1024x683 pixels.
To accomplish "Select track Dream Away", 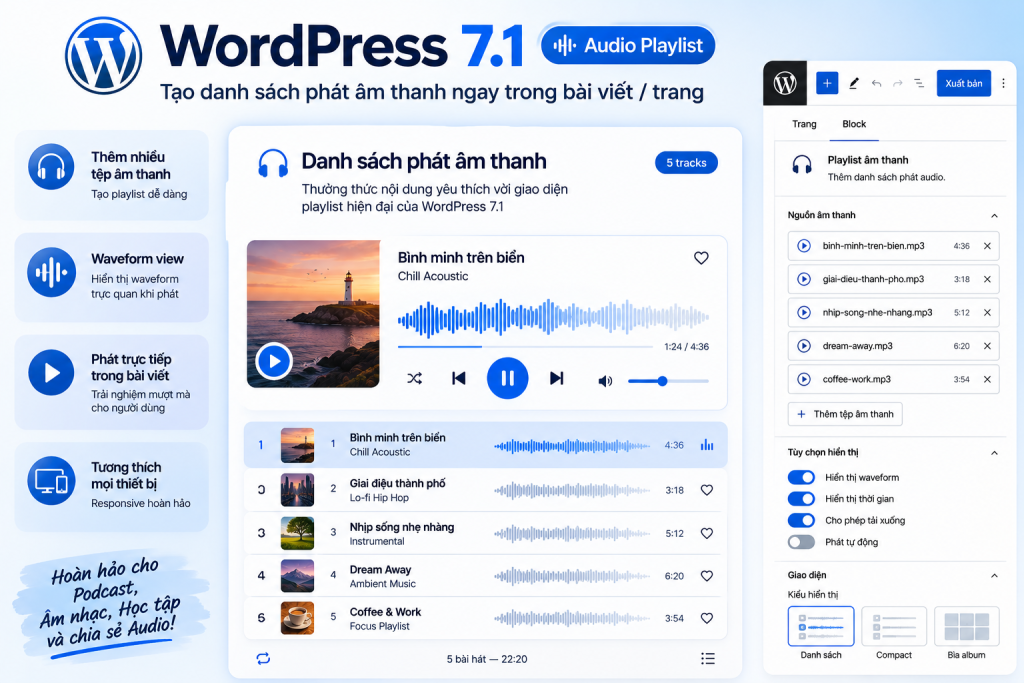I will point(485,576).
